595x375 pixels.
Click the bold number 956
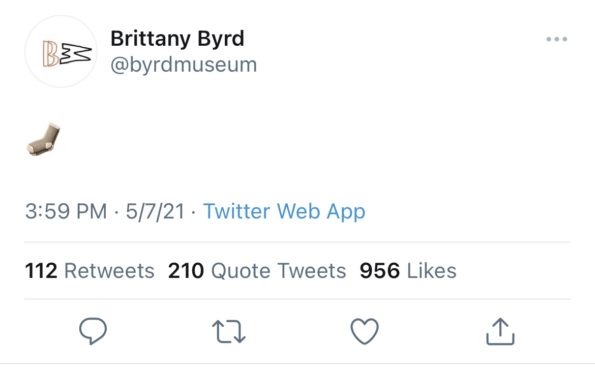[379, 271]
